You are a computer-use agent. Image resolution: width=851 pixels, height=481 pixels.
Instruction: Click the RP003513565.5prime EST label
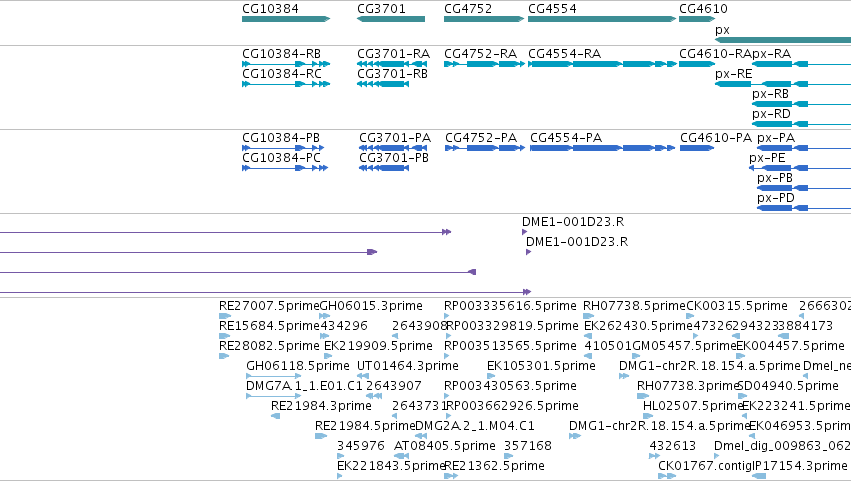coord(510,346)
